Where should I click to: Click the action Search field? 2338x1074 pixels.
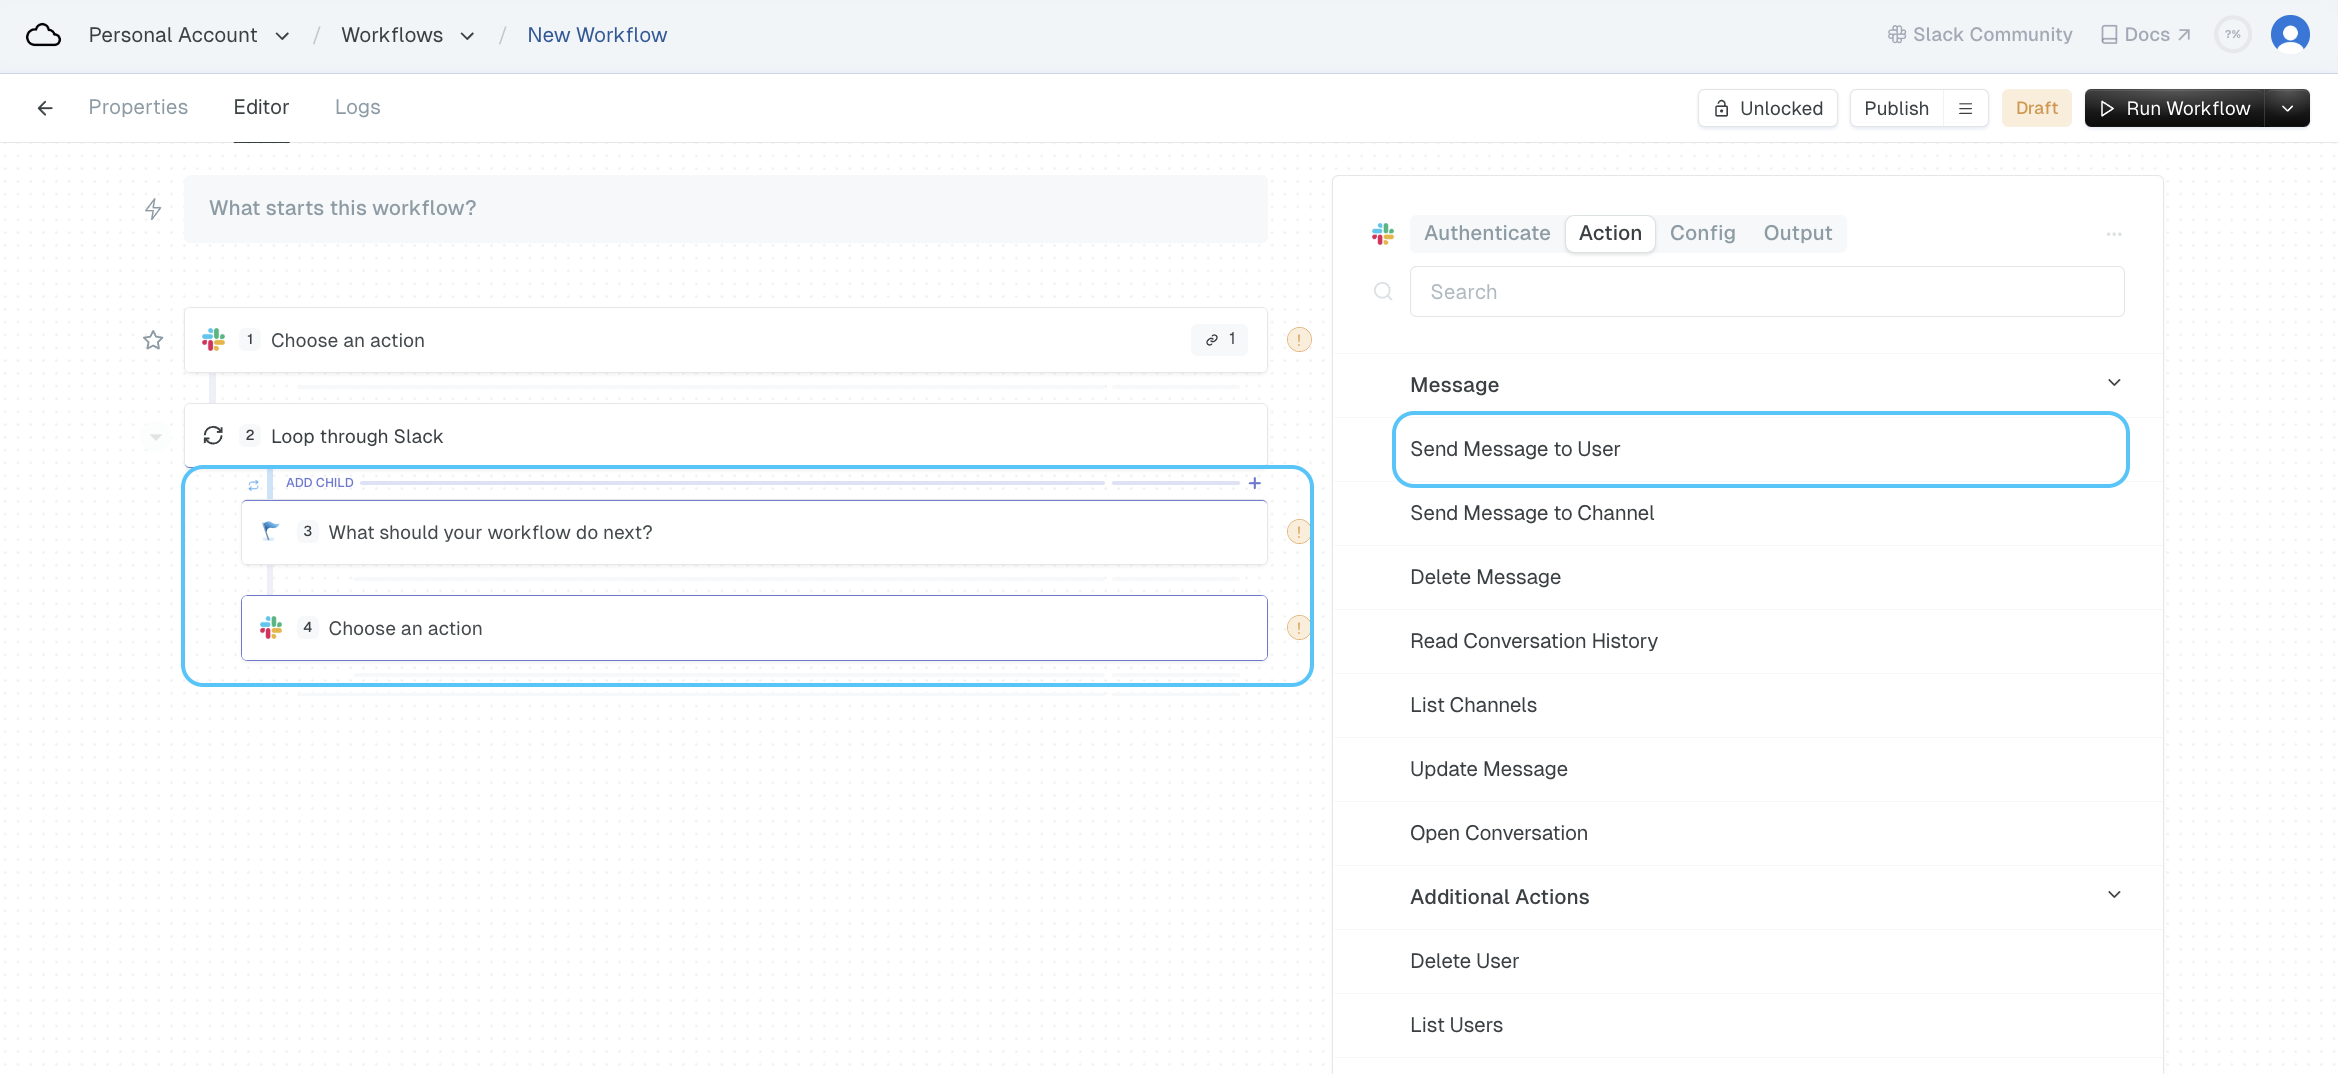point(1766,292)
